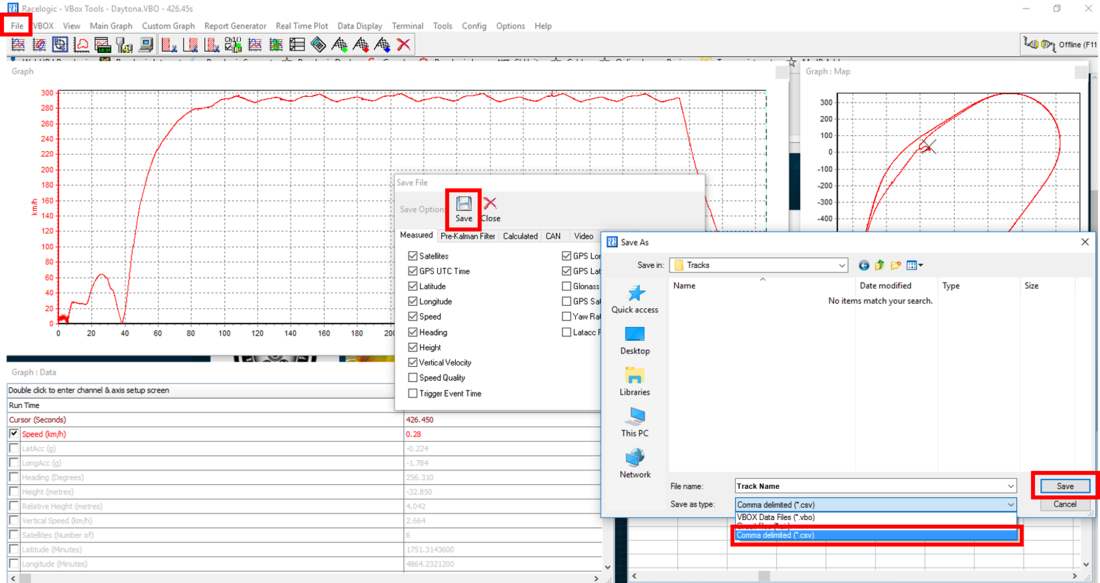Click the Graph Data horizontal scrollbar right arrow
This screenshot has width=1100, height=583.
click(x=596, y=578)
